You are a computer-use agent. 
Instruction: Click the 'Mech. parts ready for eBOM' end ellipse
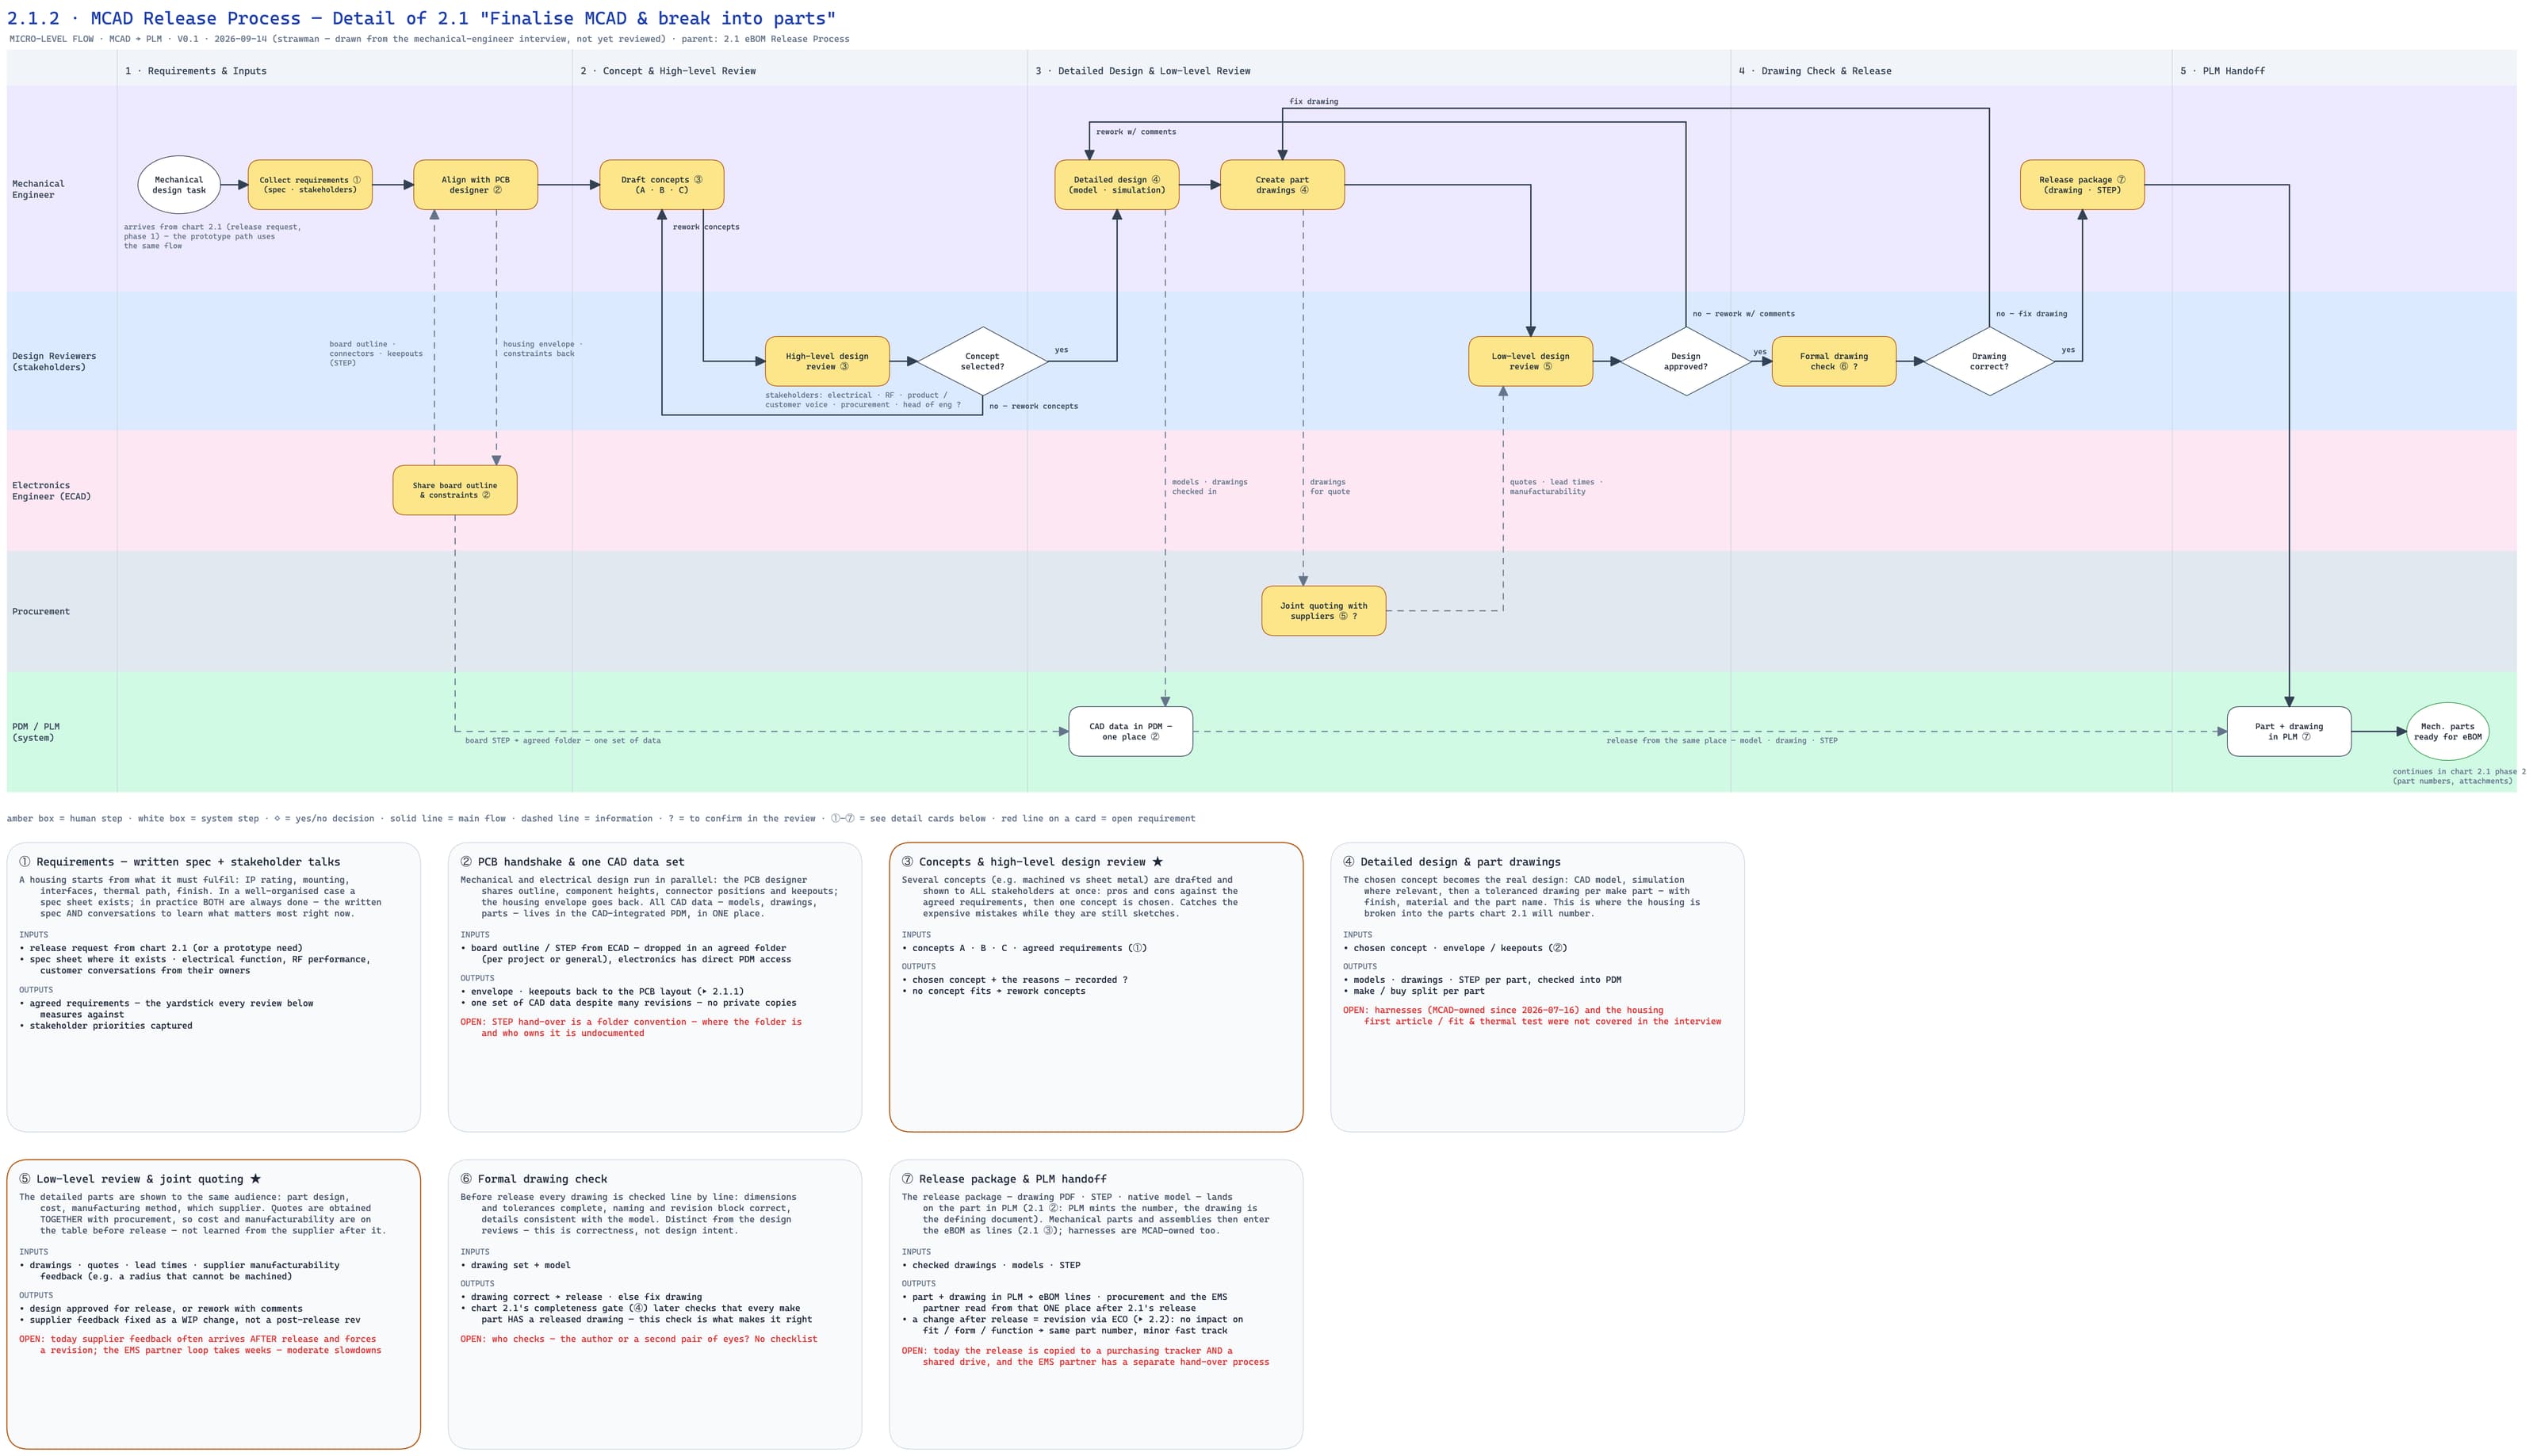click(x=2448, y=732)
